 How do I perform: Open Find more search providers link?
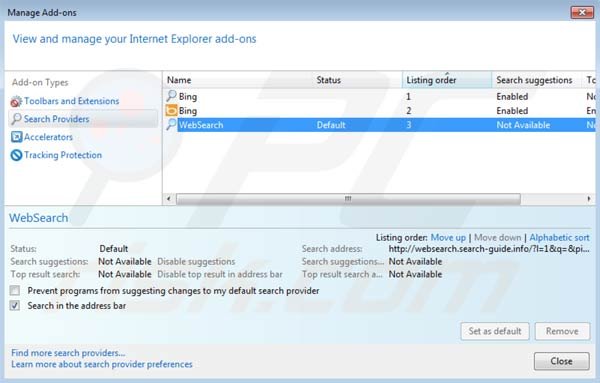click(68, 353)
